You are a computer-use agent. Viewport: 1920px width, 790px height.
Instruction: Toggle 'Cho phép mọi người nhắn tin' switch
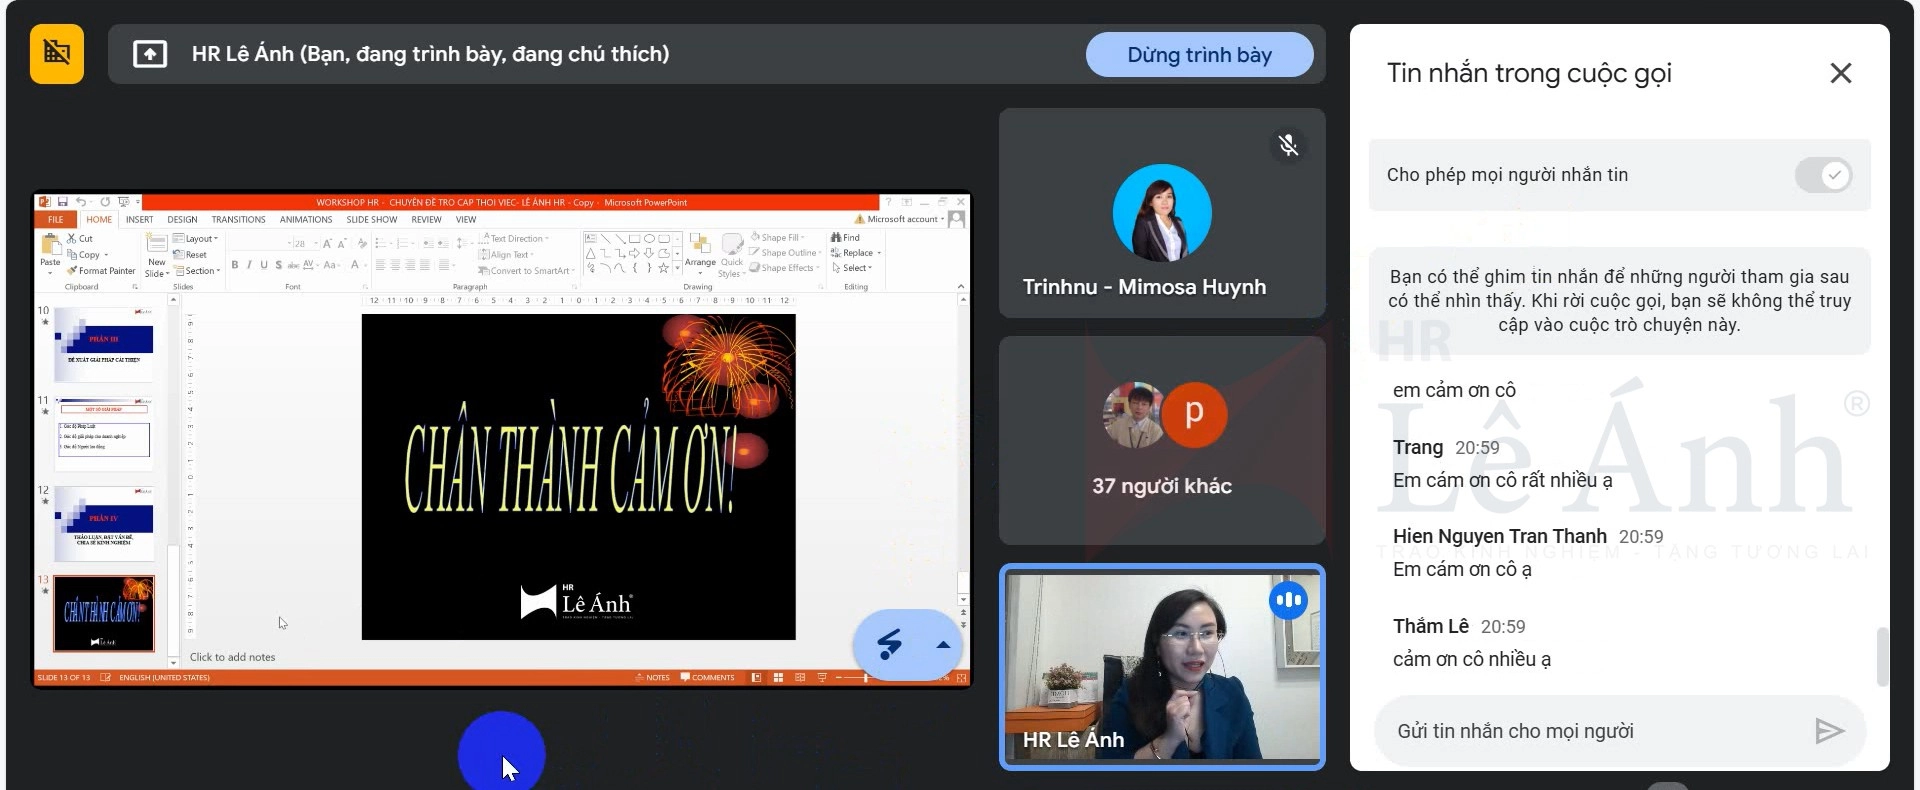[1822, 175]
